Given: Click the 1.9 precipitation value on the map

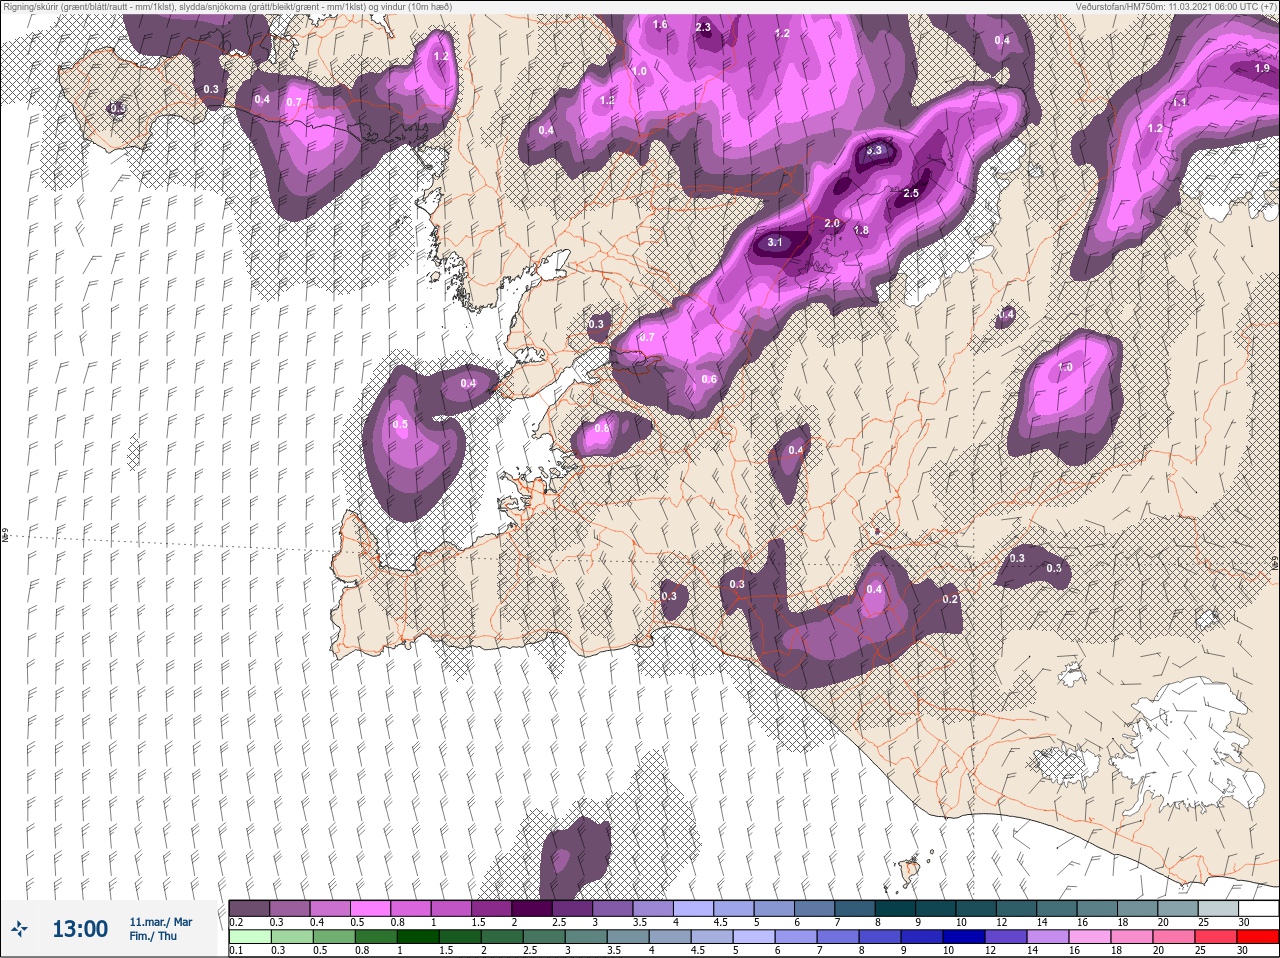Looking at the screenshot, I should [1262, 69].
